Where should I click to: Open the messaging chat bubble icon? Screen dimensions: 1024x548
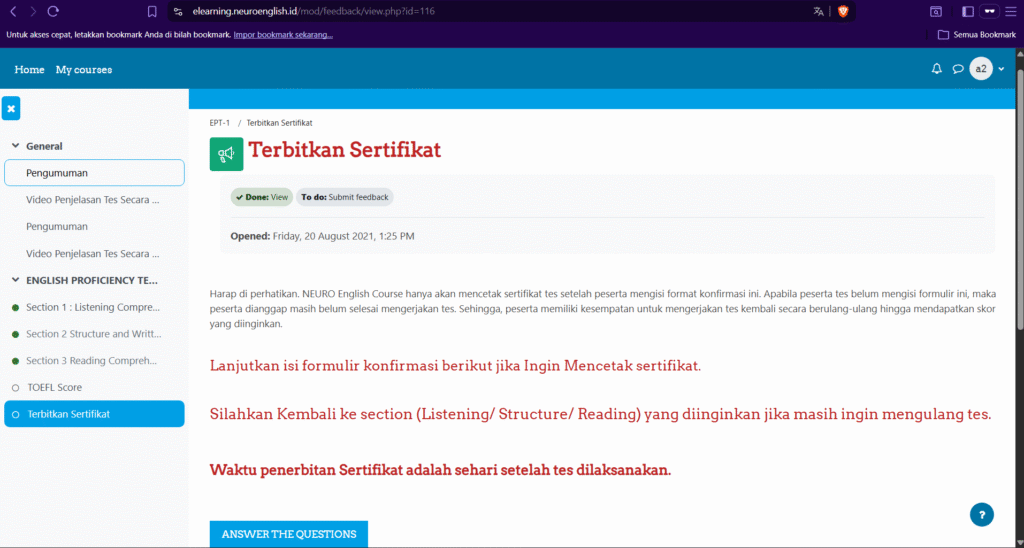958,69
